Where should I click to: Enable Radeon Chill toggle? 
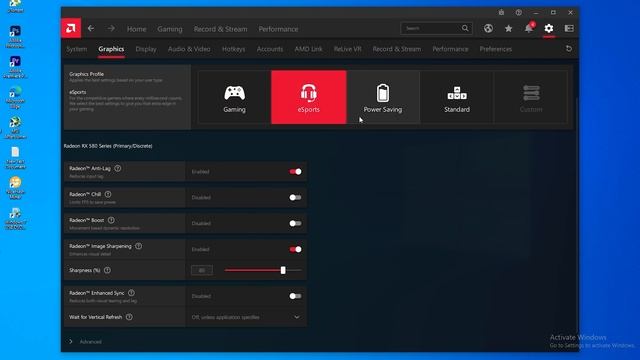click(x=296, y=198)
